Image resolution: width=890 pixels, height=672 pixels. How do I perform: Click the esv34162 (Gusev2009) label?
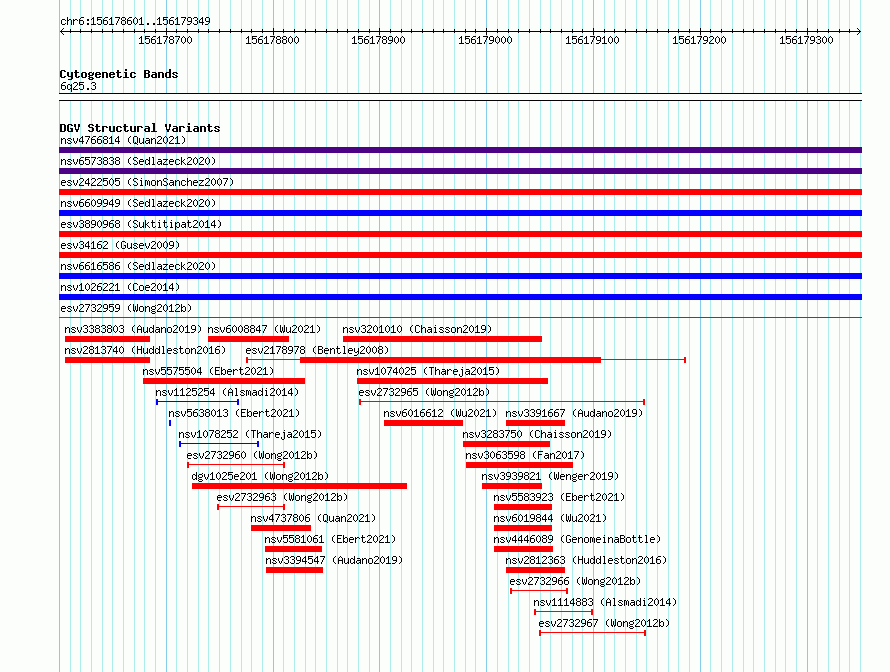click(x=120, y=245)
